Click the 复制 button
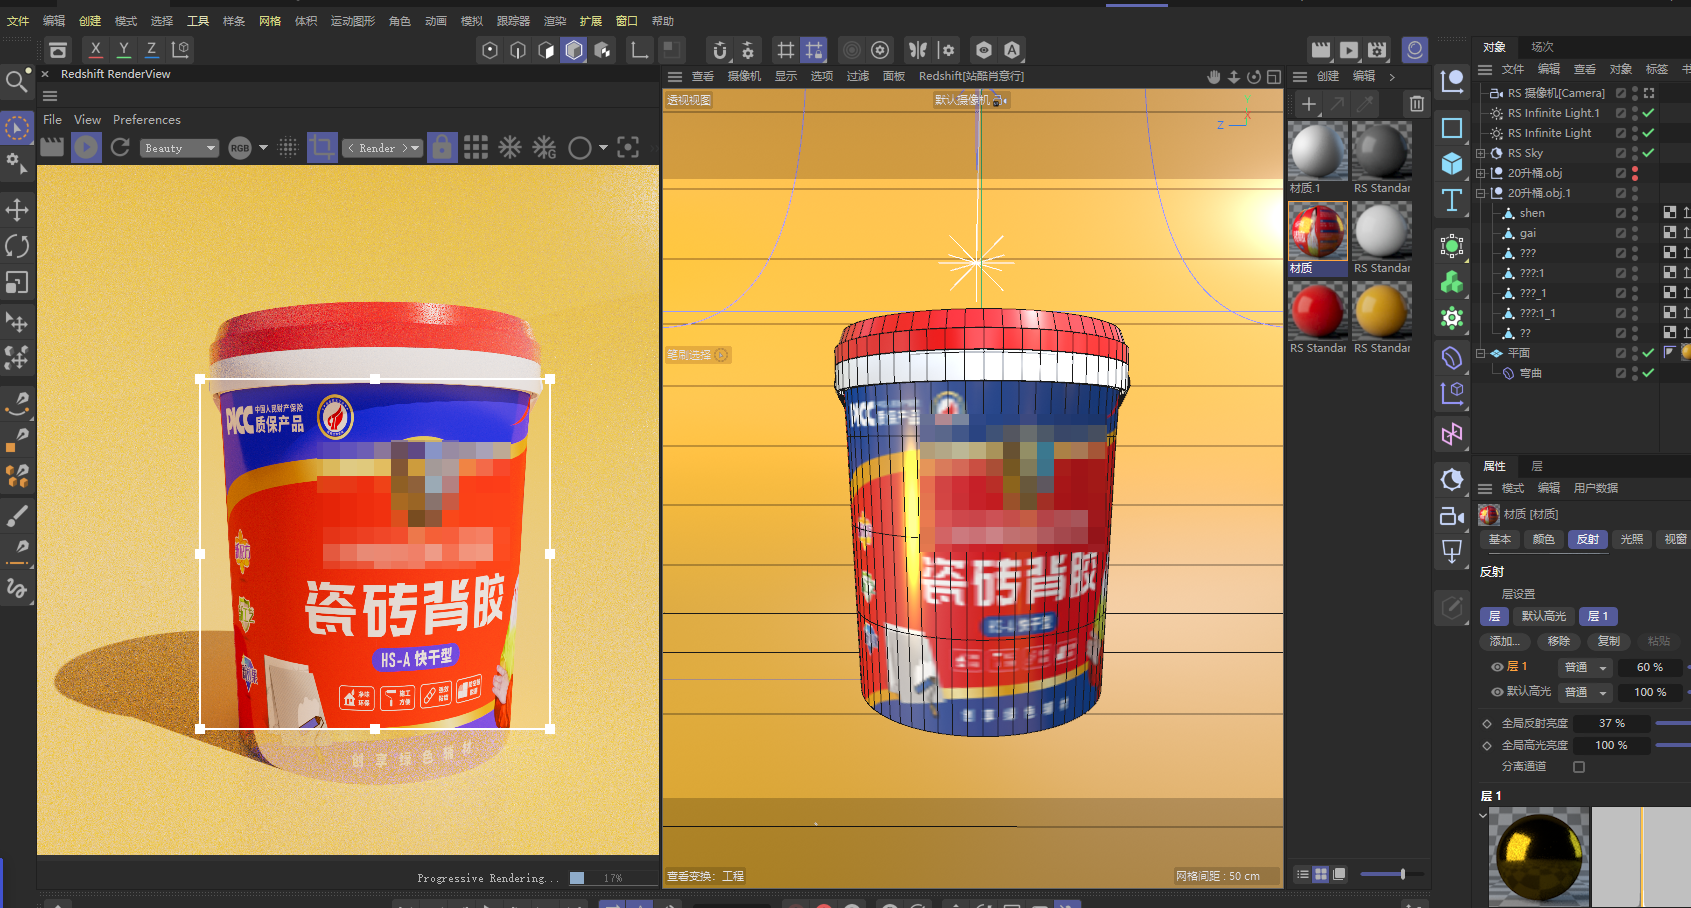 [1609, 641]
